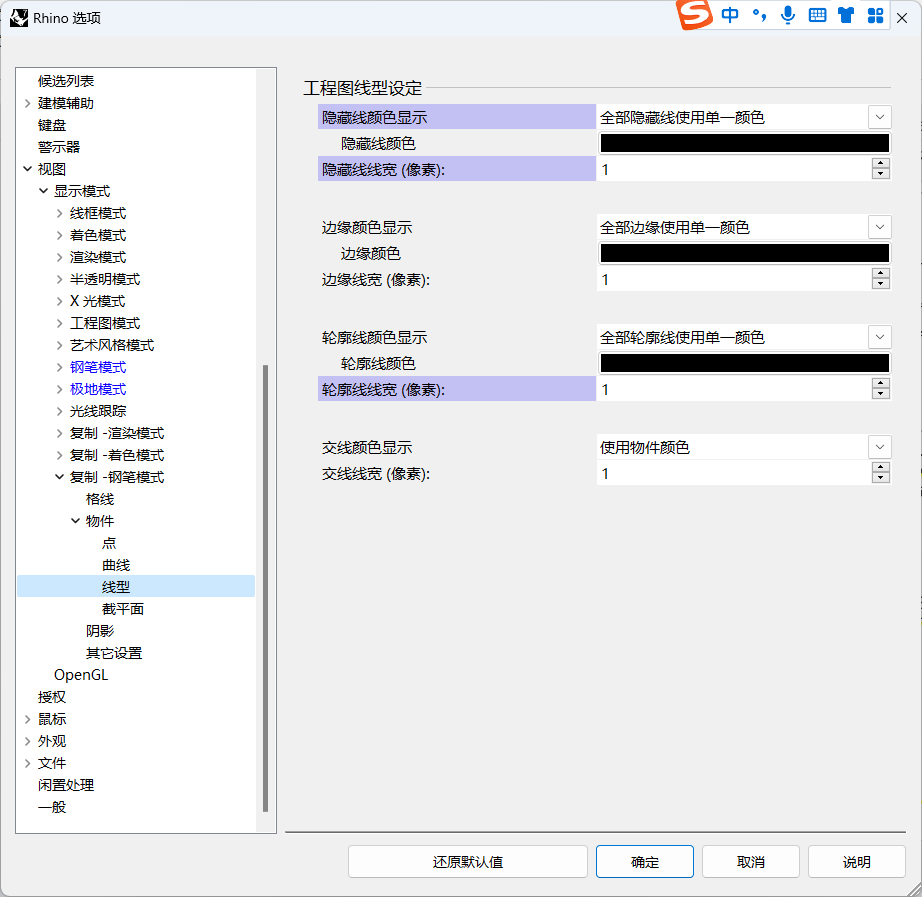Click the options tree vertical scrollbar
The image size is (922, 897).
tap(265, 588)
